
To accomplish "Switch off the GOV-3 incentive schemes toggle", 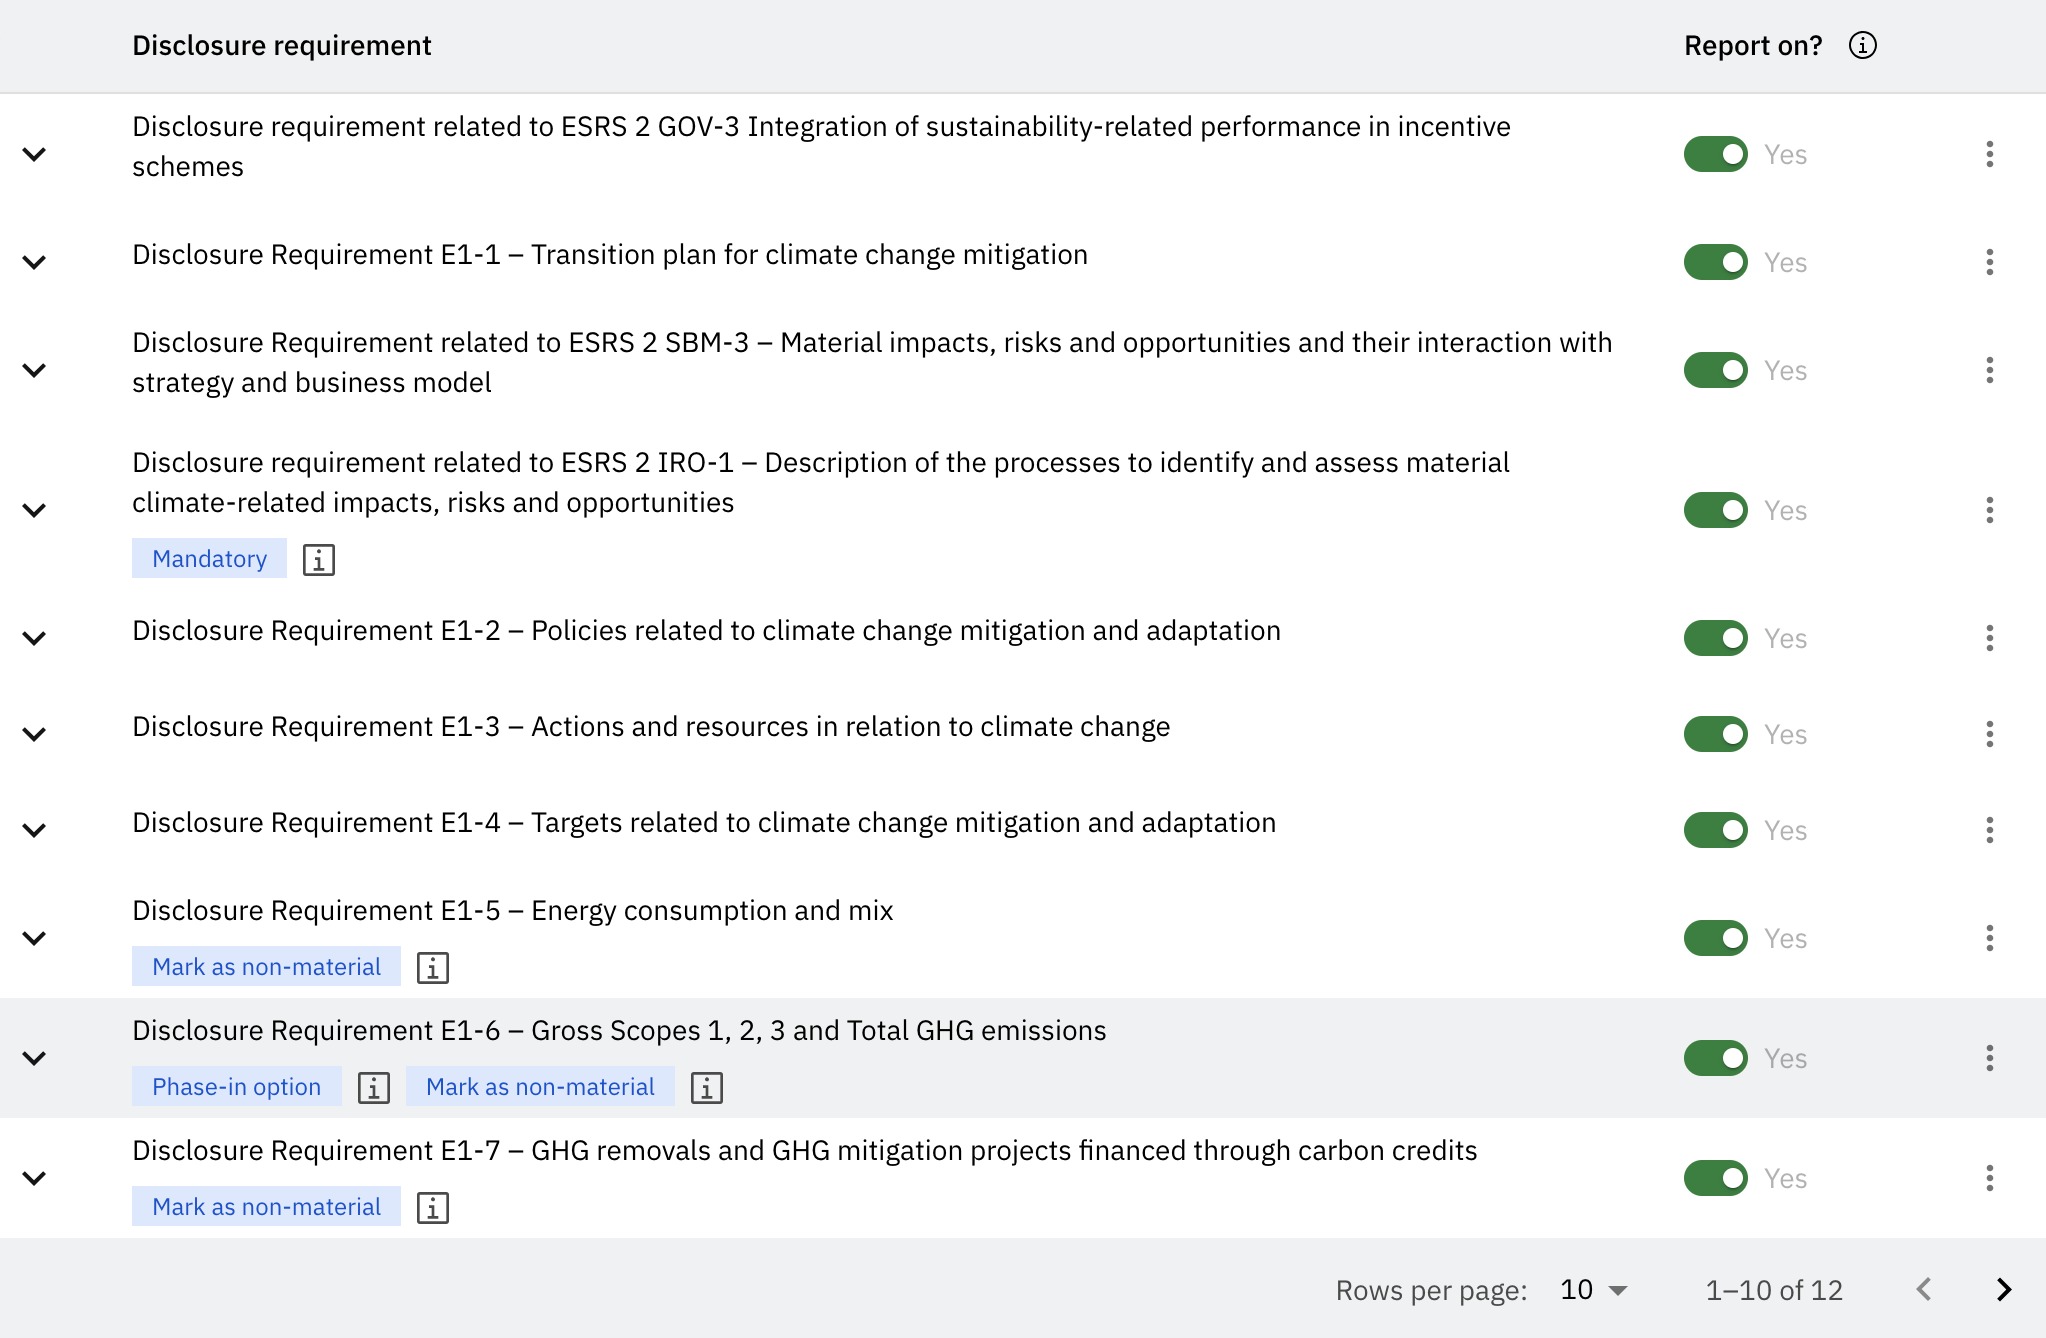I will 1716,154.
